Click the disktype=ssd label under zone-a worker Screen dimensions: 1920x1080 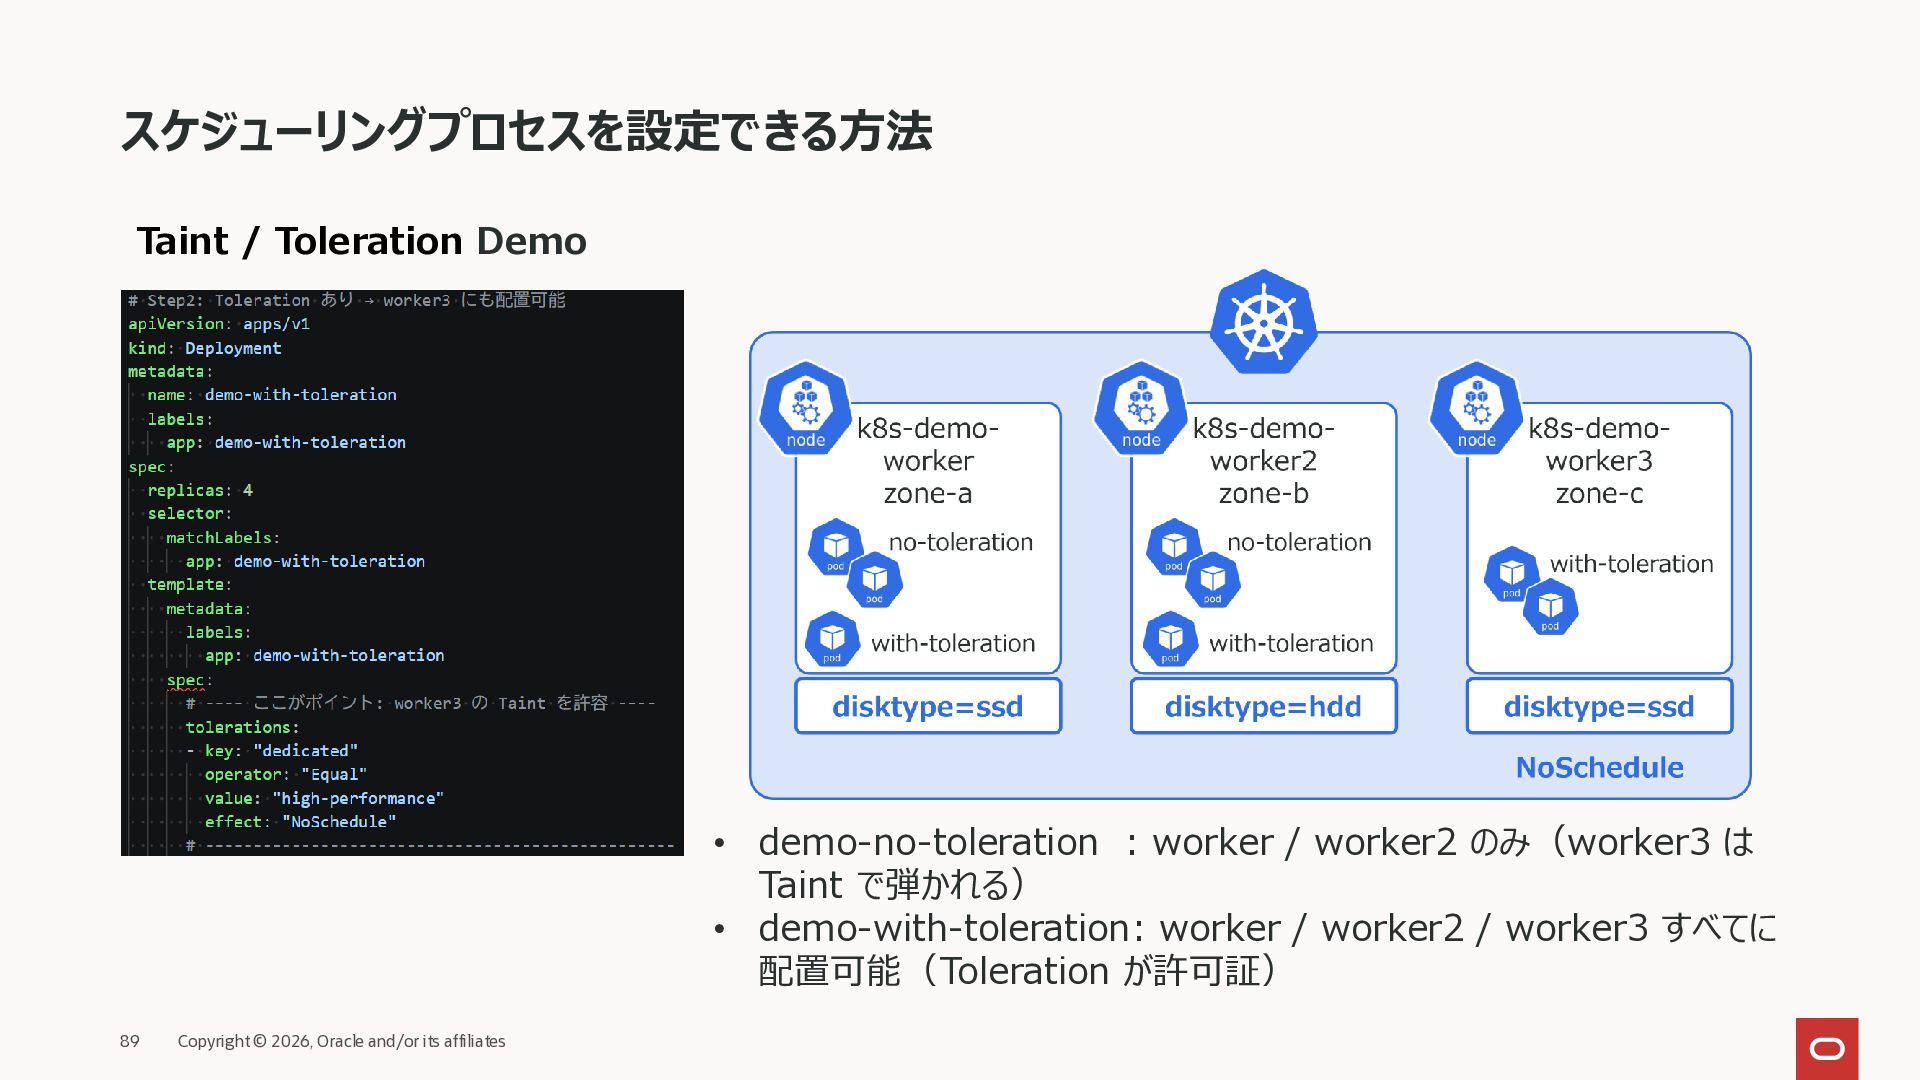(927, 706)
